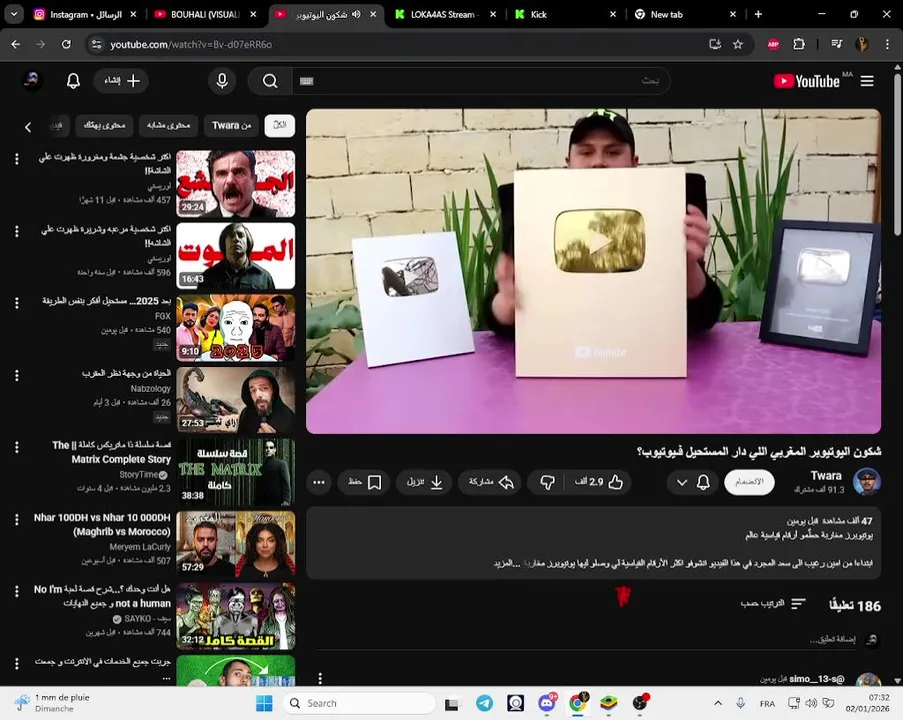Viewport: 903px width, 720px height.
Task: Open the AdBlock Plus extension icon
Action: pos(773,44)
